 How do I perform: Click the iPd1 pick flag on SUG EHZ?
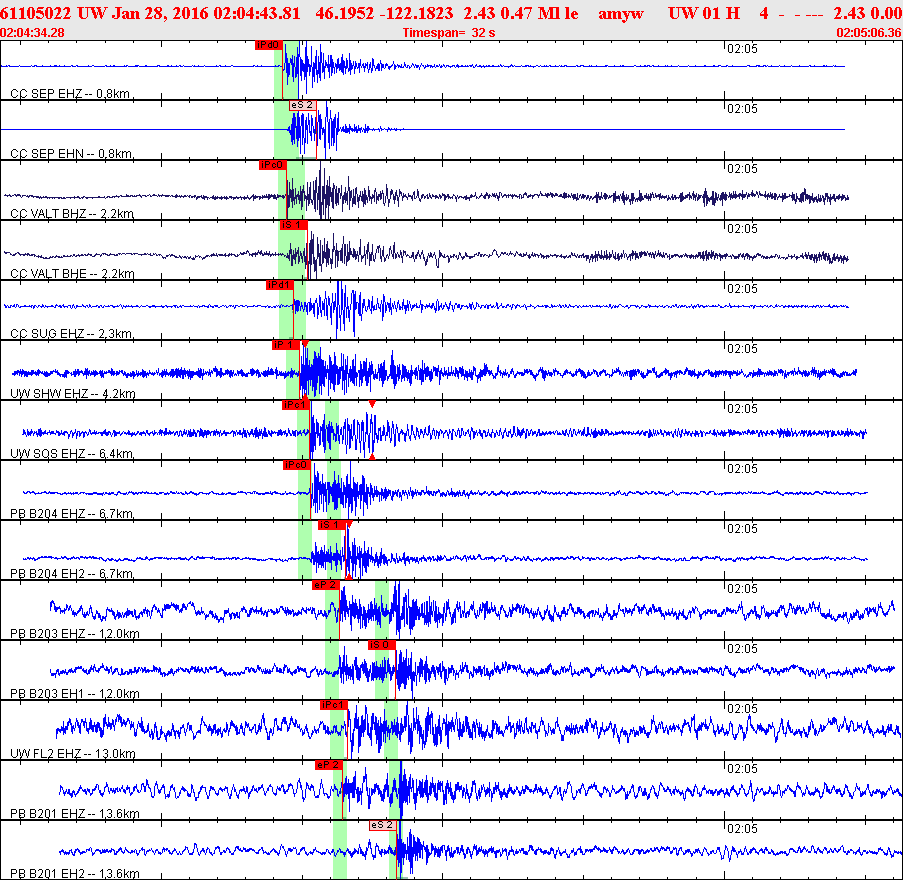(279, 285)
